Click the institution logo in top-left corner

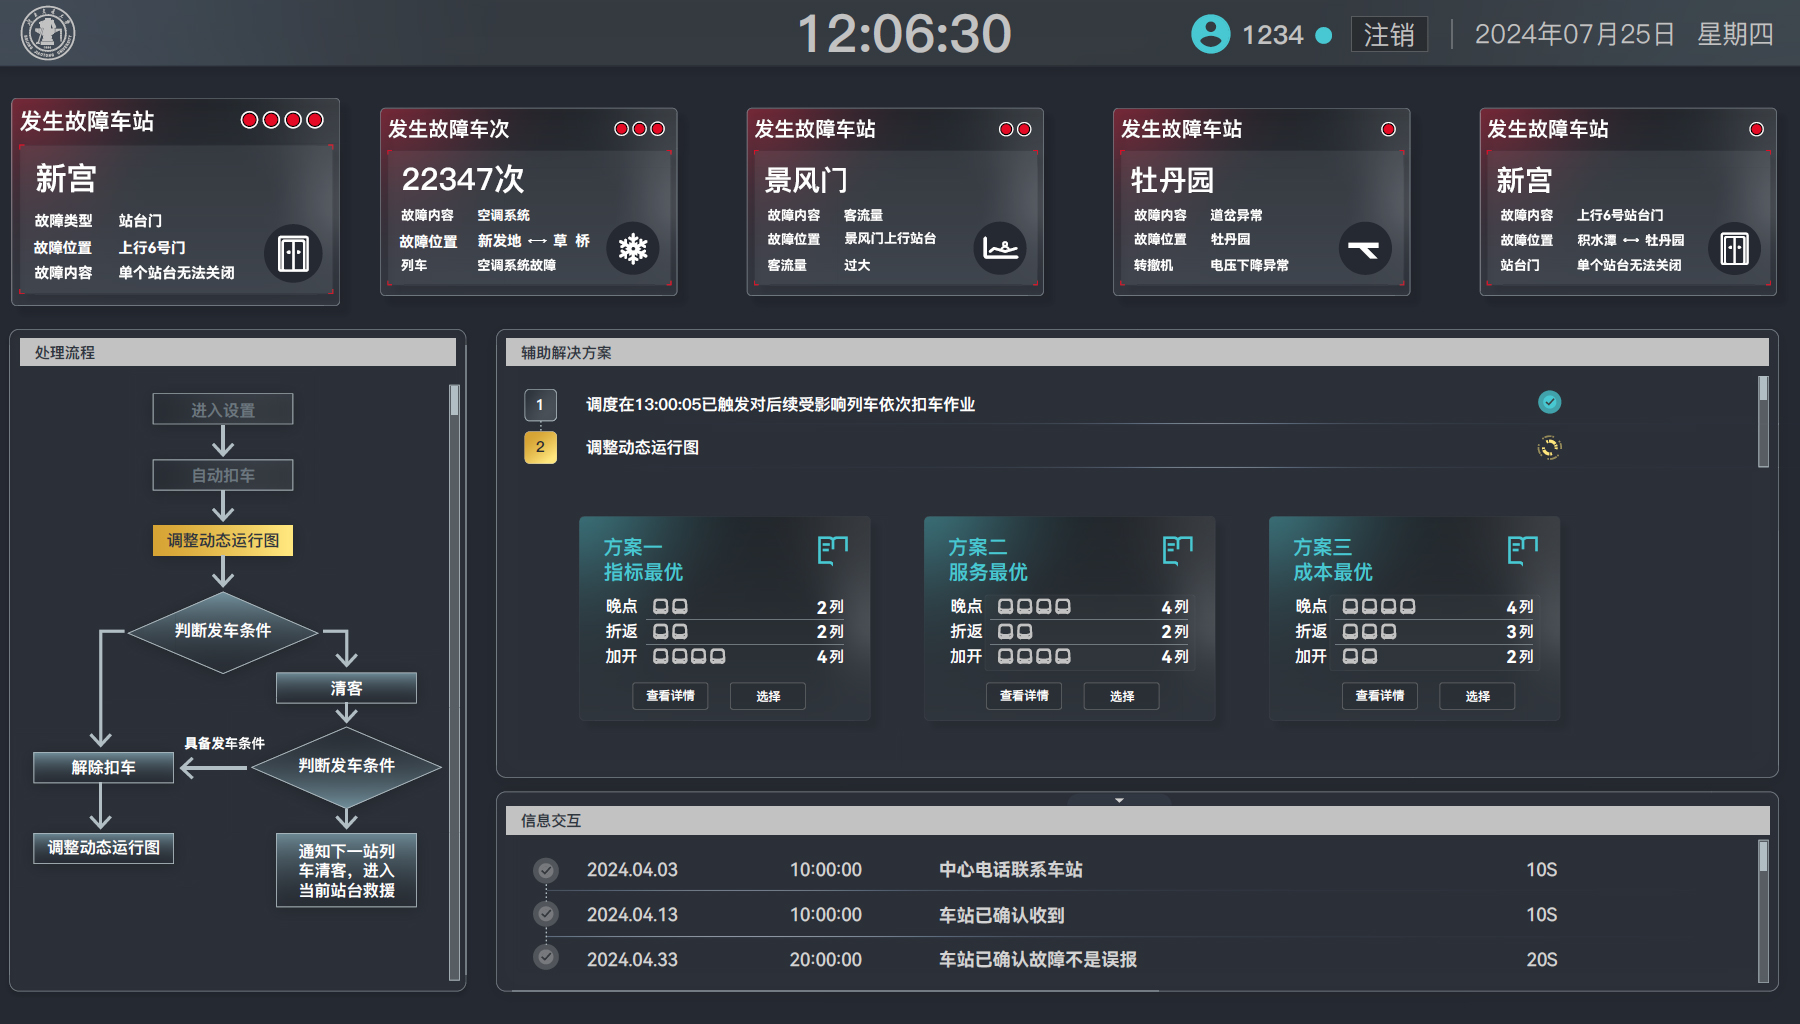[48, 33]
